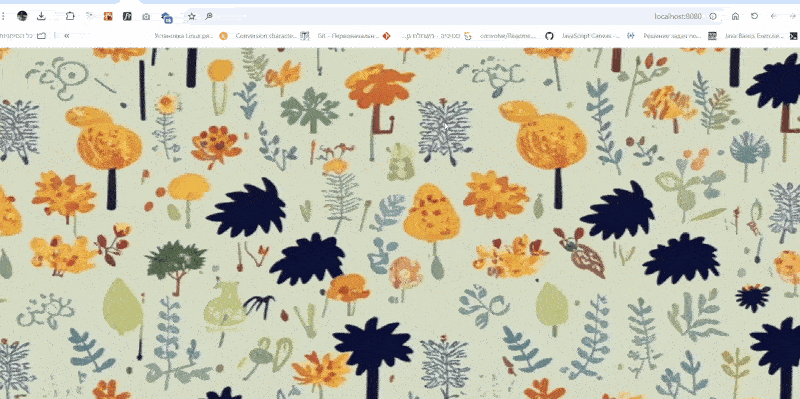Navigate with the faded right-pointing arrow at the edge

pyautogui.click(x=792, y=16)
